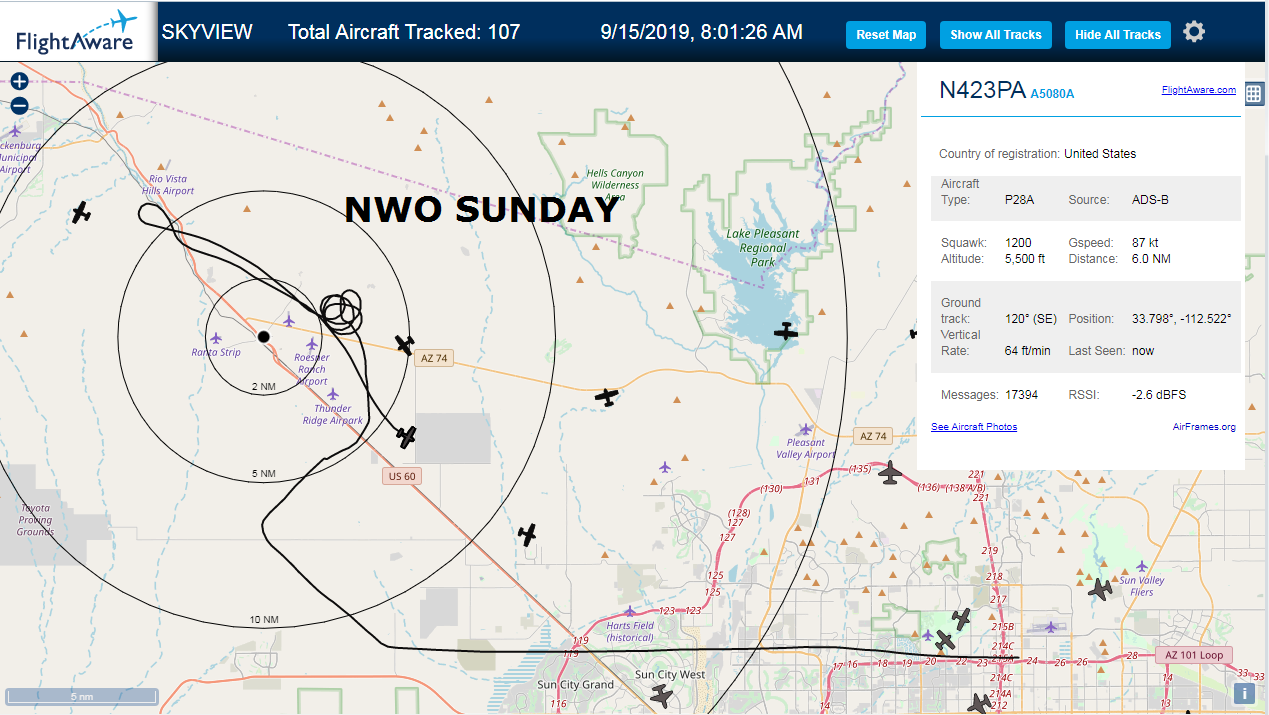Image resolution: width=1269 pixels, height=715 pixels.
Task: Click Harts Field historical airport icon
Action: coord(629,611)
